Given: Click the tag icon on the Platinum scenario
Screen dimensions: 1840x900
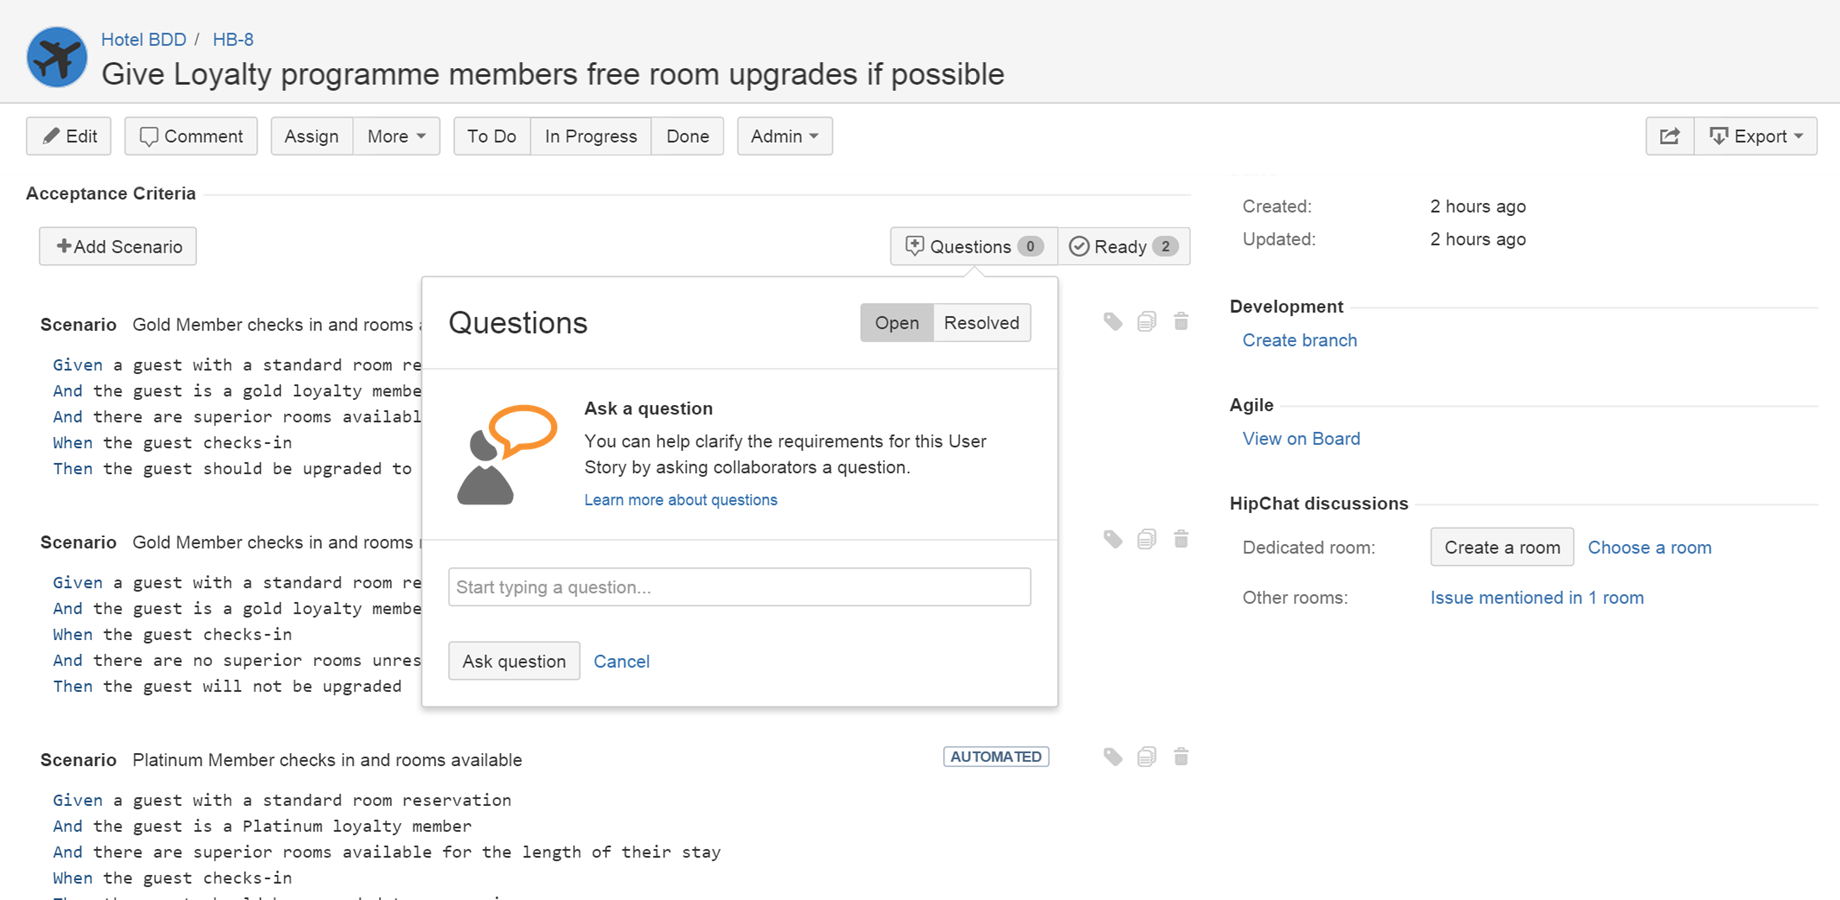Looking at the screenshot, I should (1113, 757).
